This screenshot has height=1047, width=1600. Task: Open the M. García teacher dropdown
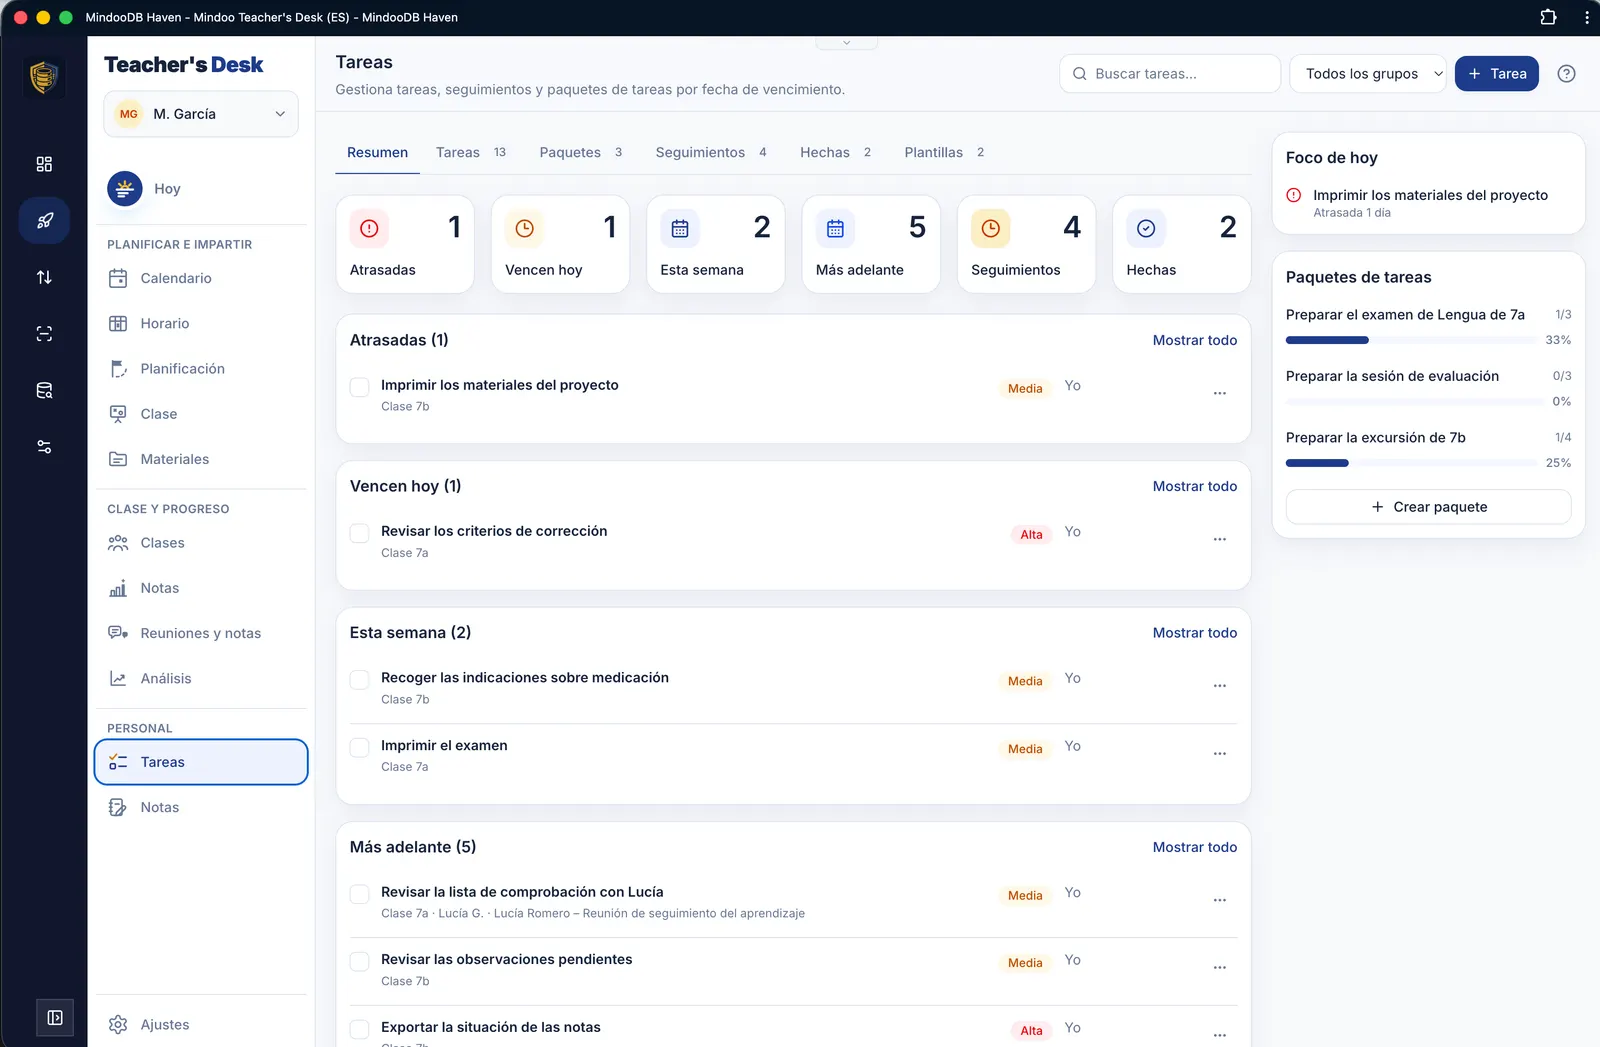click(x=201, y=114)
